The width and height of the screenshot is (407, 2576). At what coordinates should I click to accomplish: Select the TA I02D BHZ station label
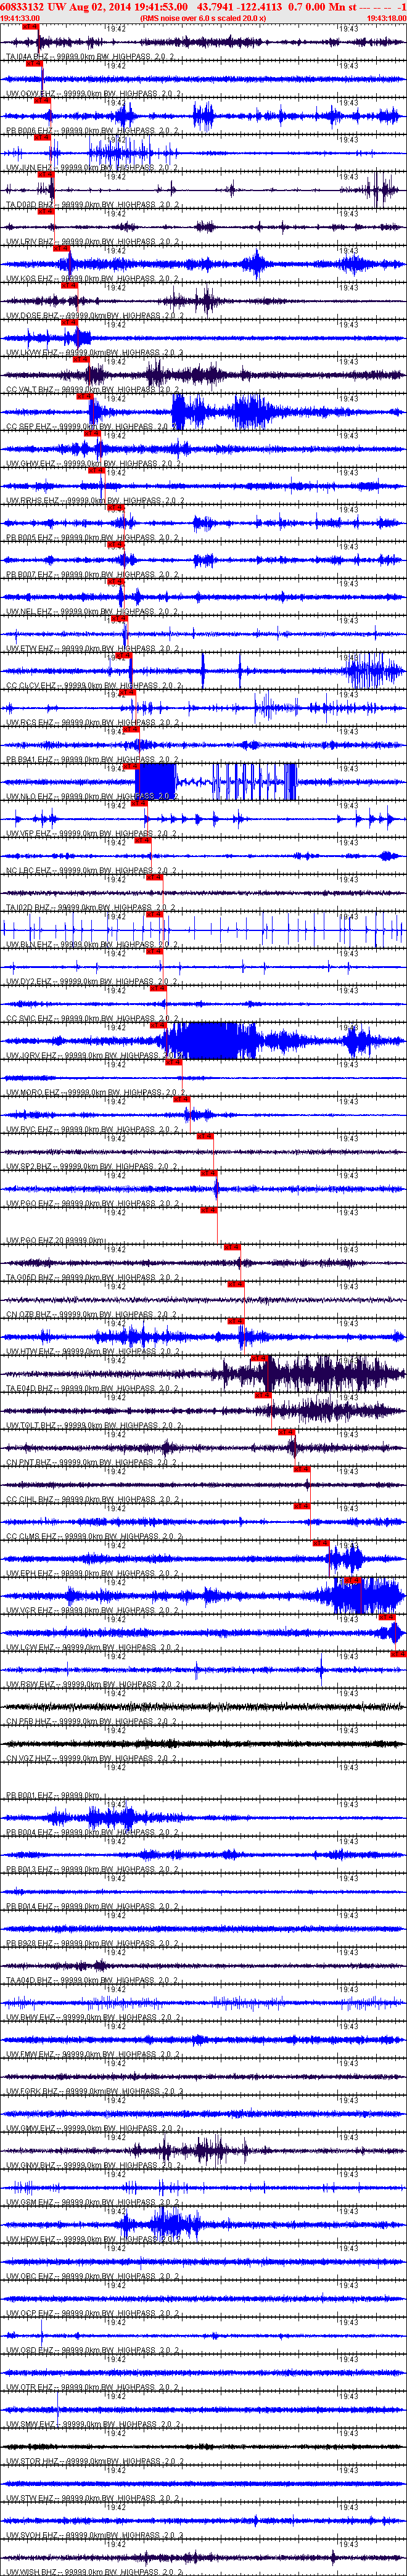tap(93, 908)
